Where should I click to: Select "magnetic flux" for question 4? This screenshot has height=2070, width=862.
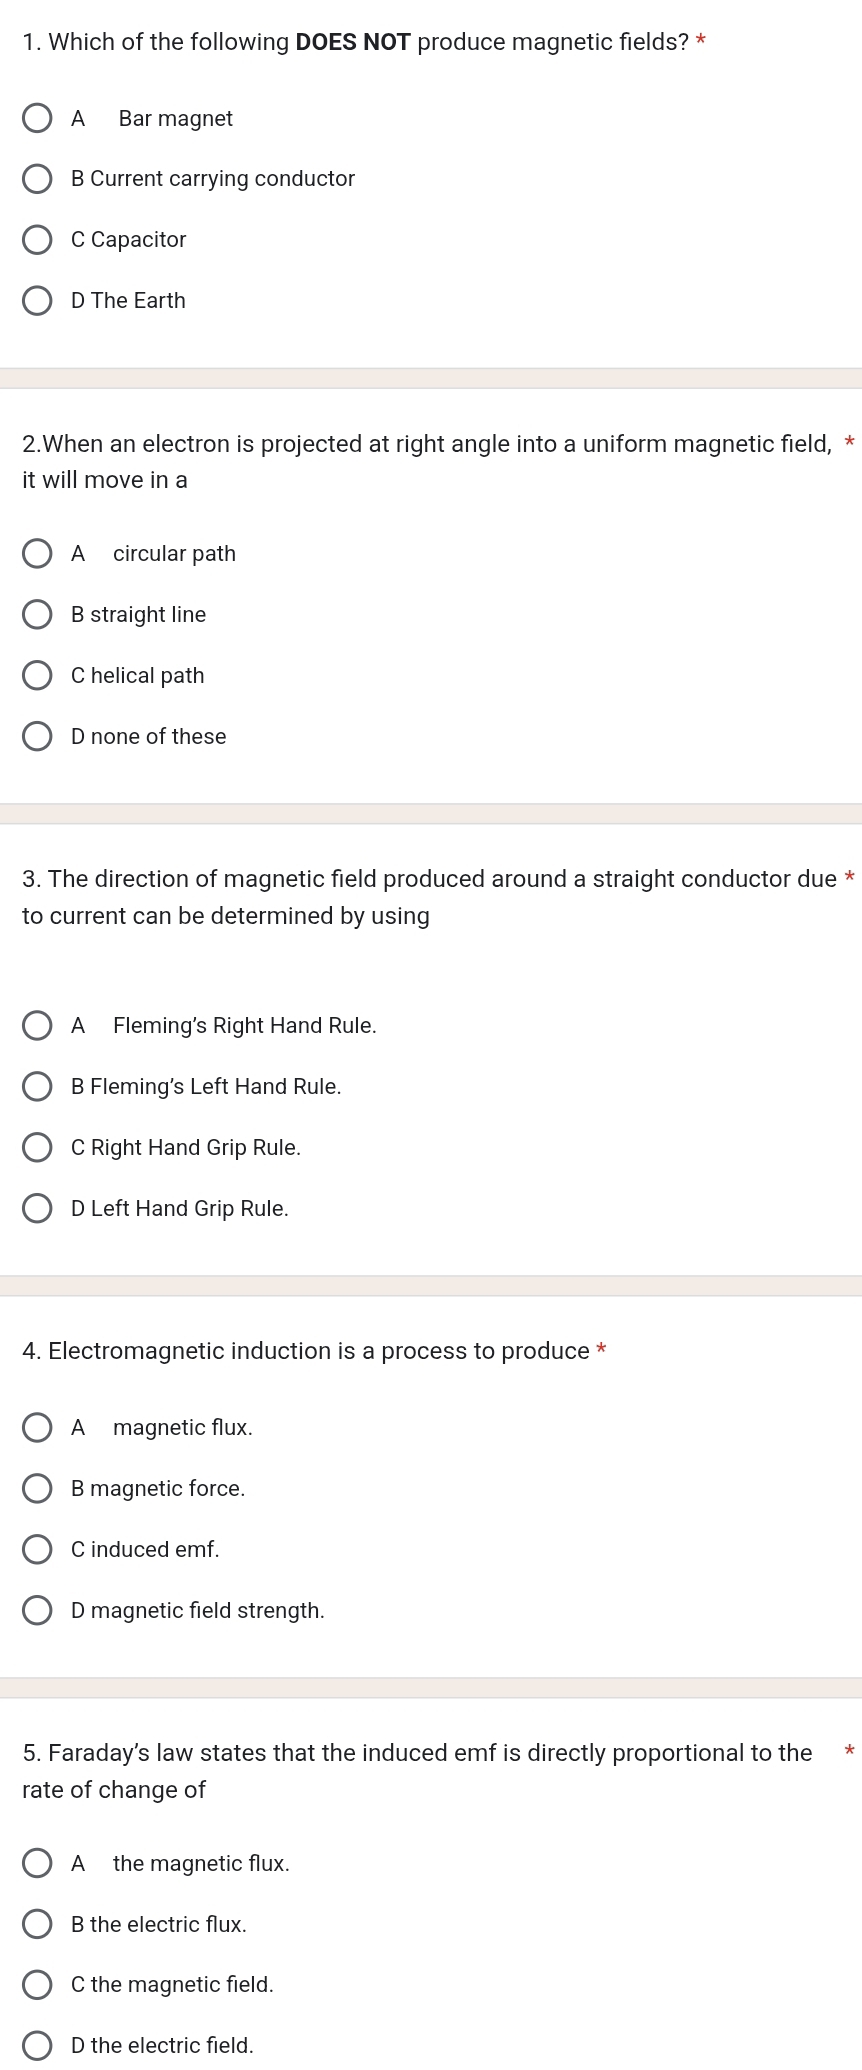click(x=38, y=1427)
